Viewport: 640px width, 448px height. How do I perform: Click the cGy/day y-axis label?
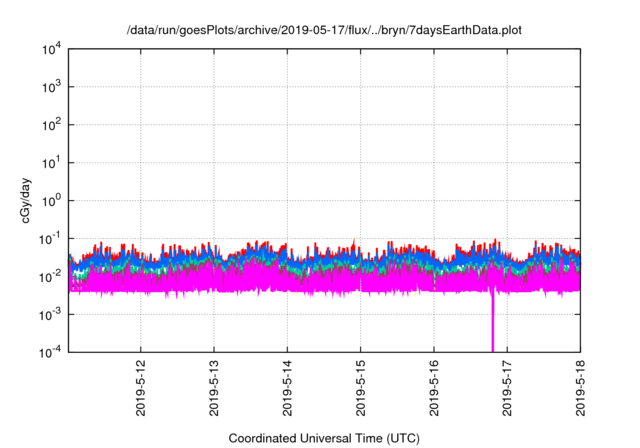pyautogui.click(x=25, y=200)
